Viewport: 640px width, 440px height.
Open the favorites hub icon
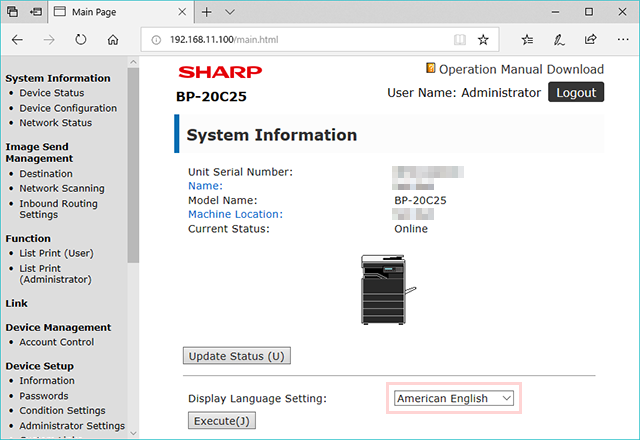[x=527, y=40]
